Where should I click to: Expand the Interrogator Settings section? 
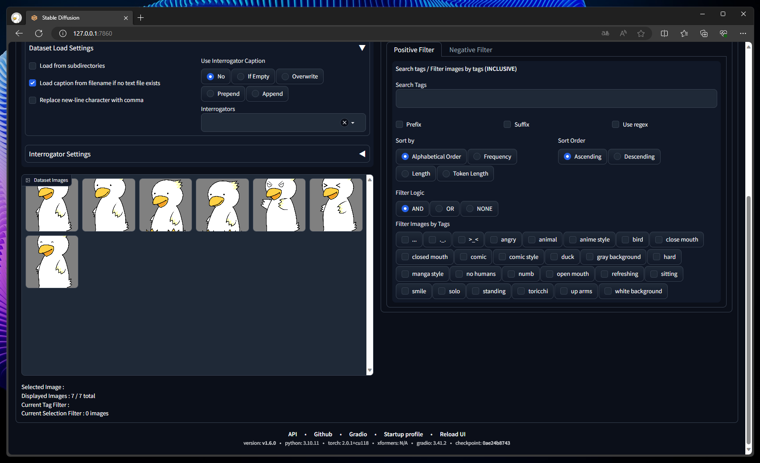(362, 154)
